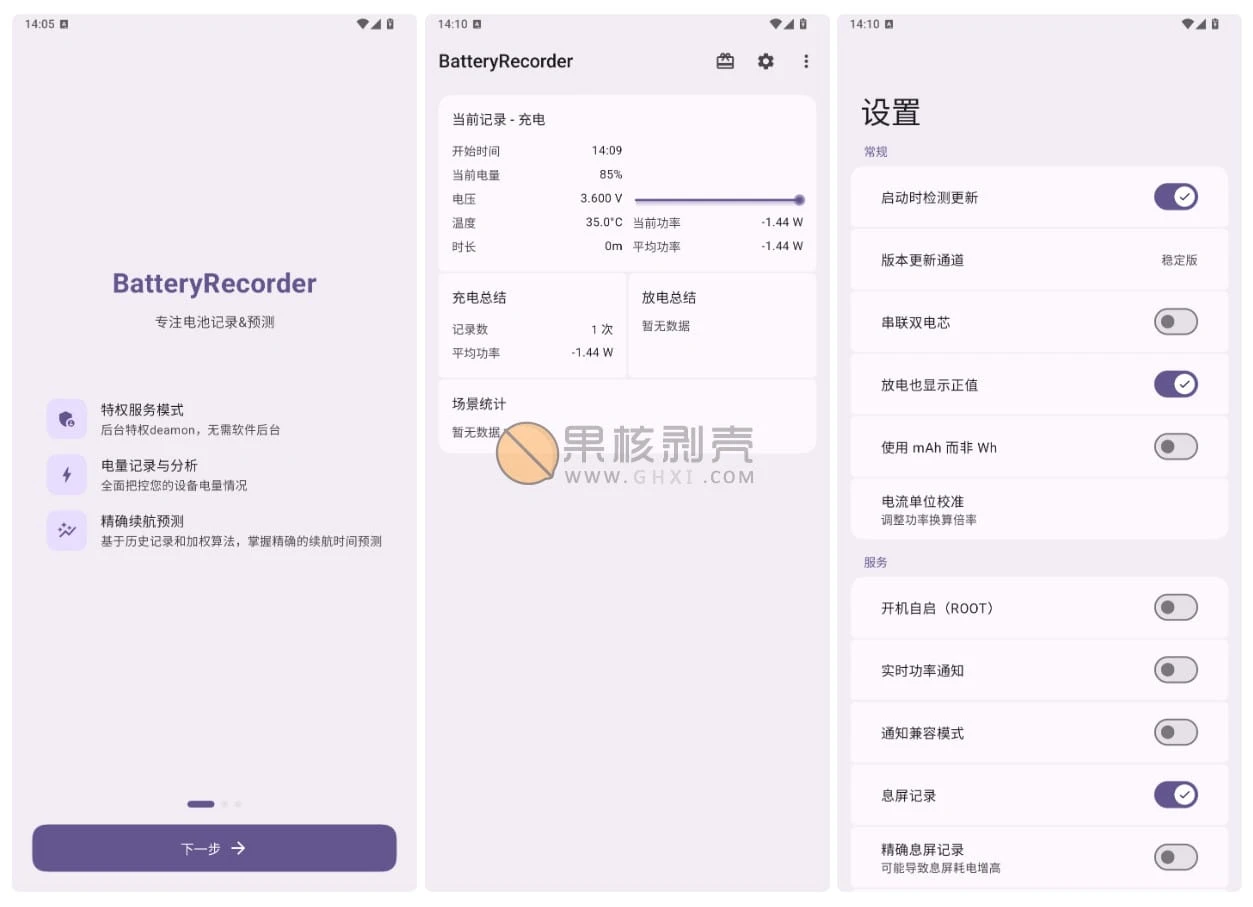This screenshot has width=1253, height=907.
Task: Click the endurance prediction chart icon
Action: pyautogui.click(x=67, y=530)
